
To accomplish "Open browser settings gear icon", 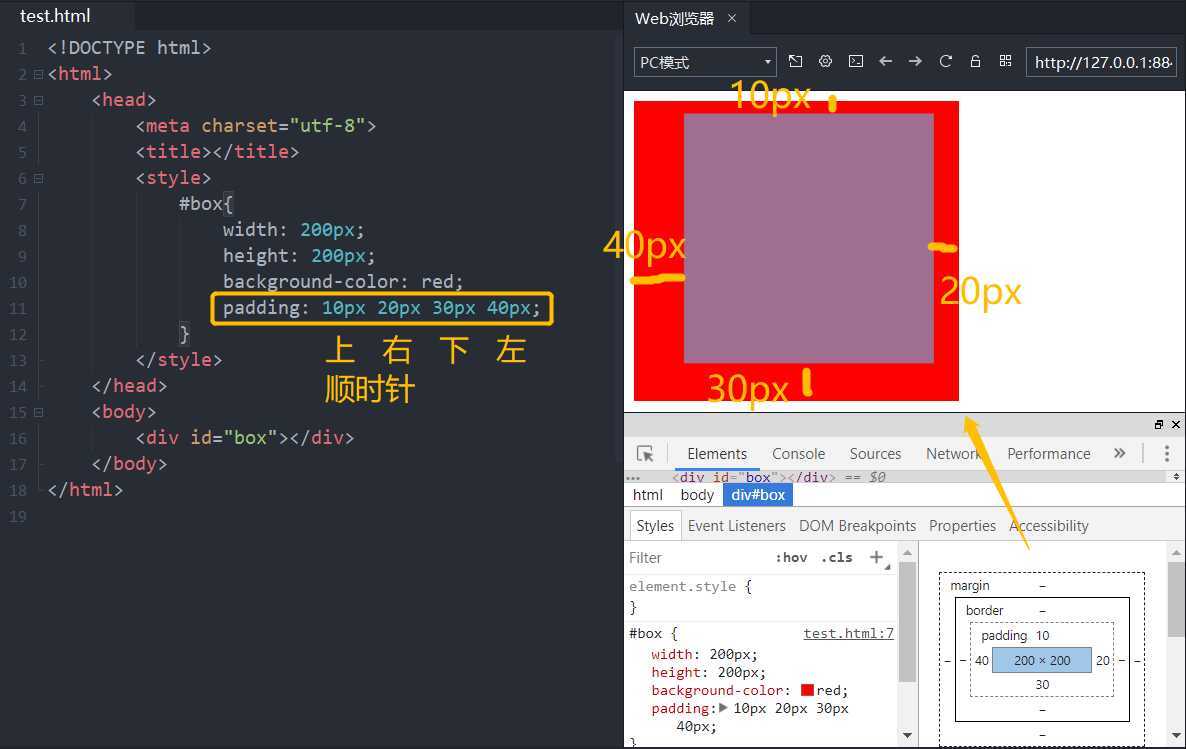I will tap(825, 61).
